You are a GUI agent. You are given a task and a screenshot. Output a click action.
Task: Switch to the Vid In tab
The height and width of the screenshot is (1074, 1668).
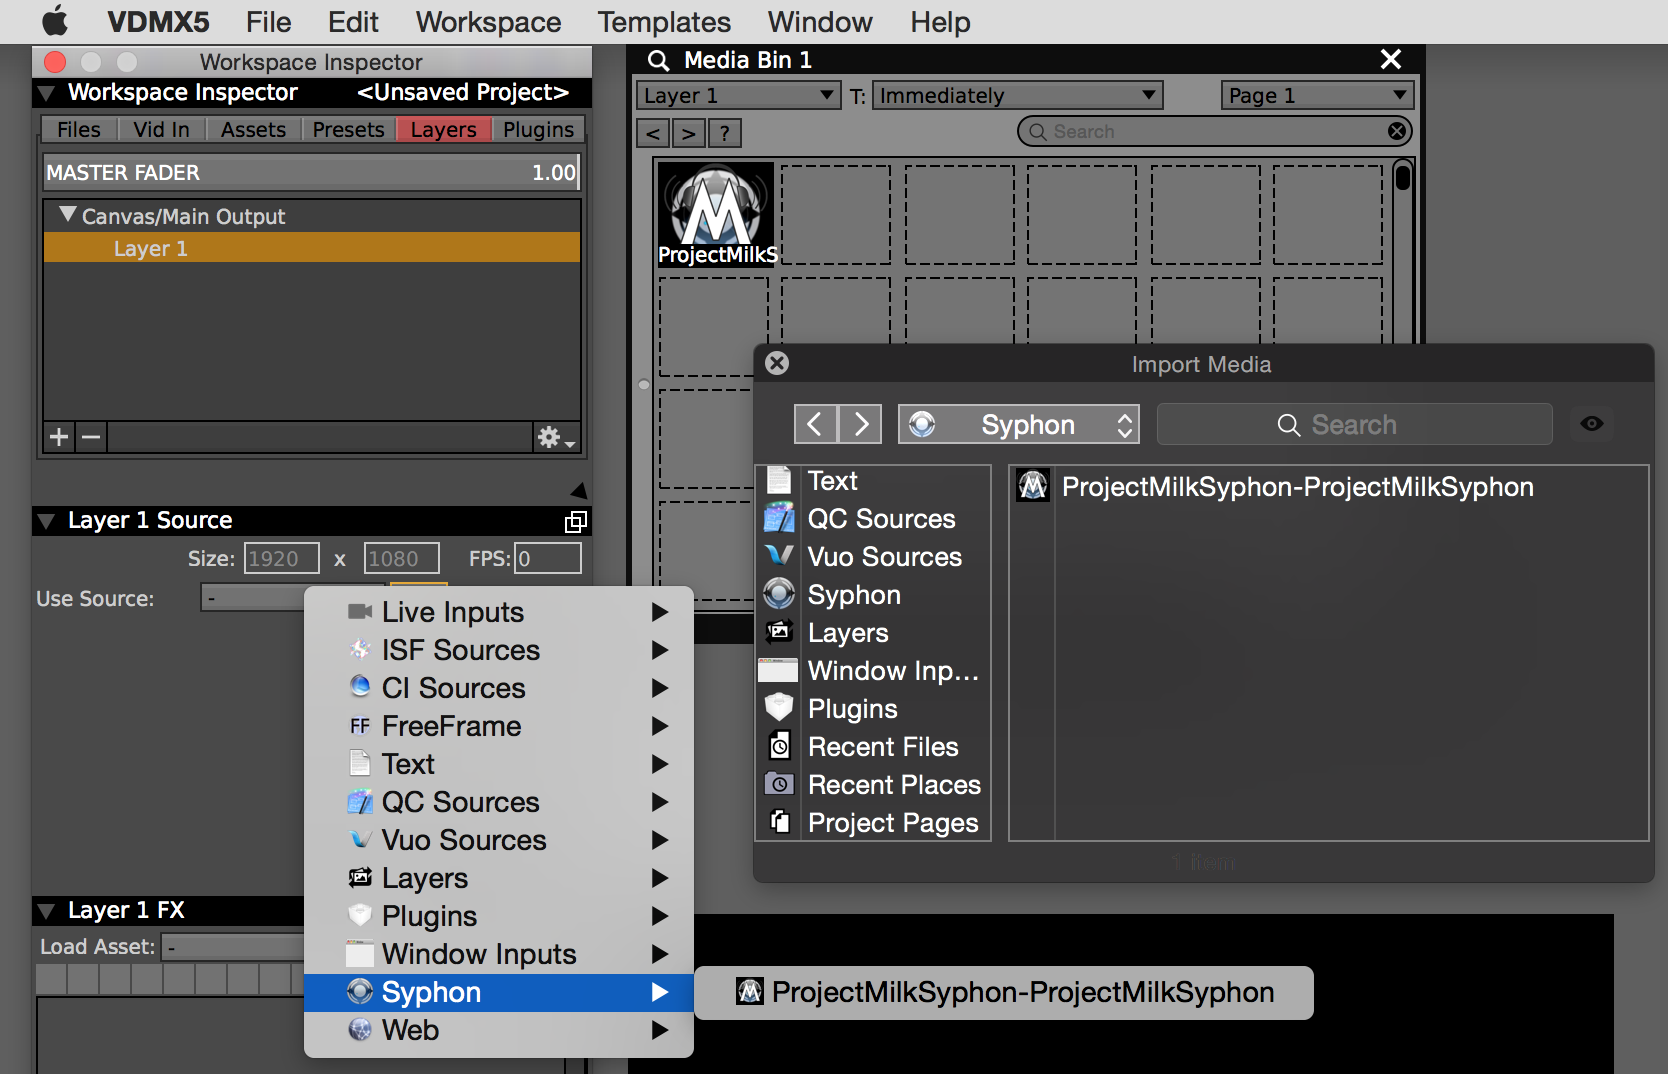click(161, 129)
